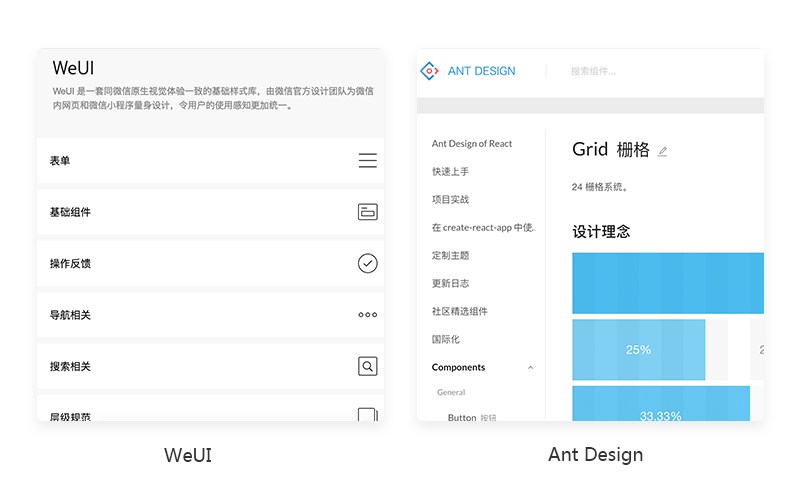Collapse the Components section chevron
Viewport: 800px width, 500px height.
(x=530, y=368)
